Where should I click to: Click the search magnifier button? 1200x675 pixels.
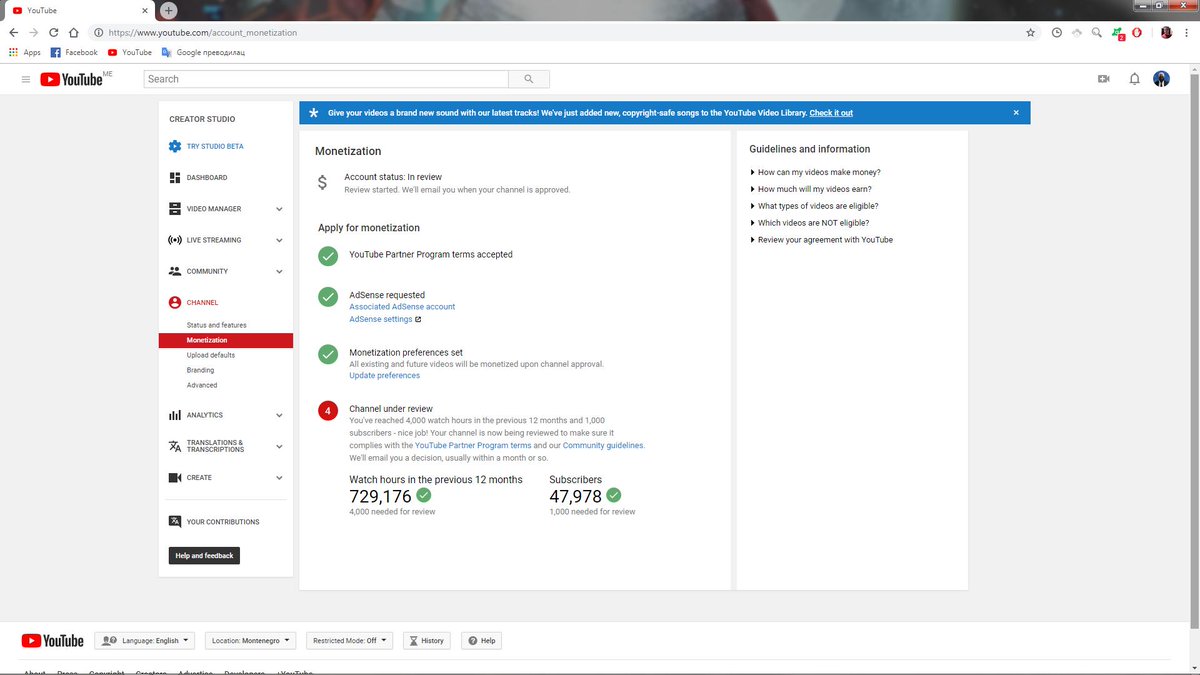click(x=529, y=79)
